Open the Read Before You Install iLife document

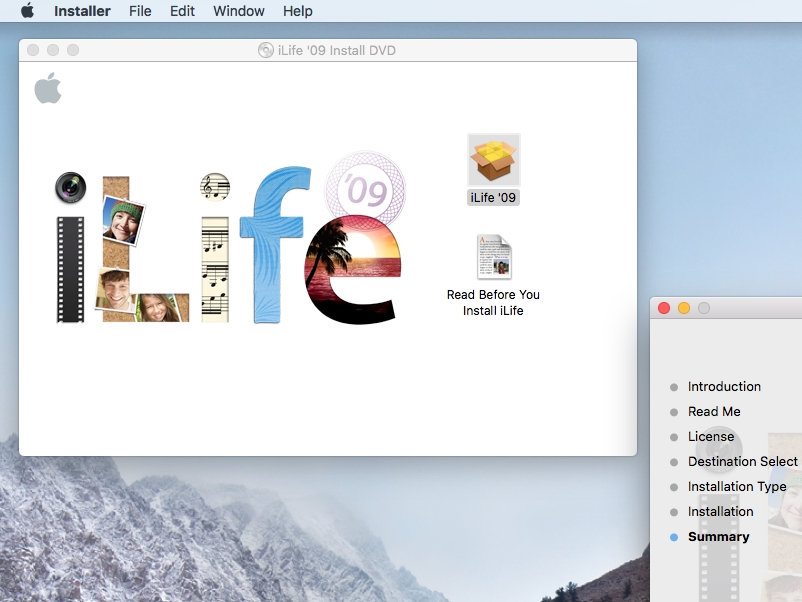[494, 257]
